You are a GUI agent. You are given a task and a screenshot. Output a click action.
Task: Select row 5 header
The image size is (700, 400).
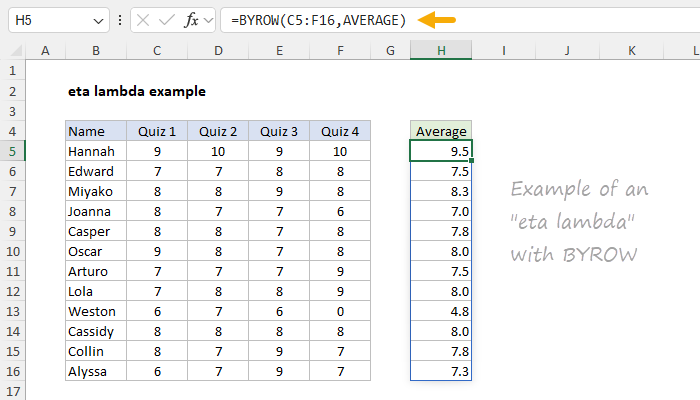pos(14,151)
